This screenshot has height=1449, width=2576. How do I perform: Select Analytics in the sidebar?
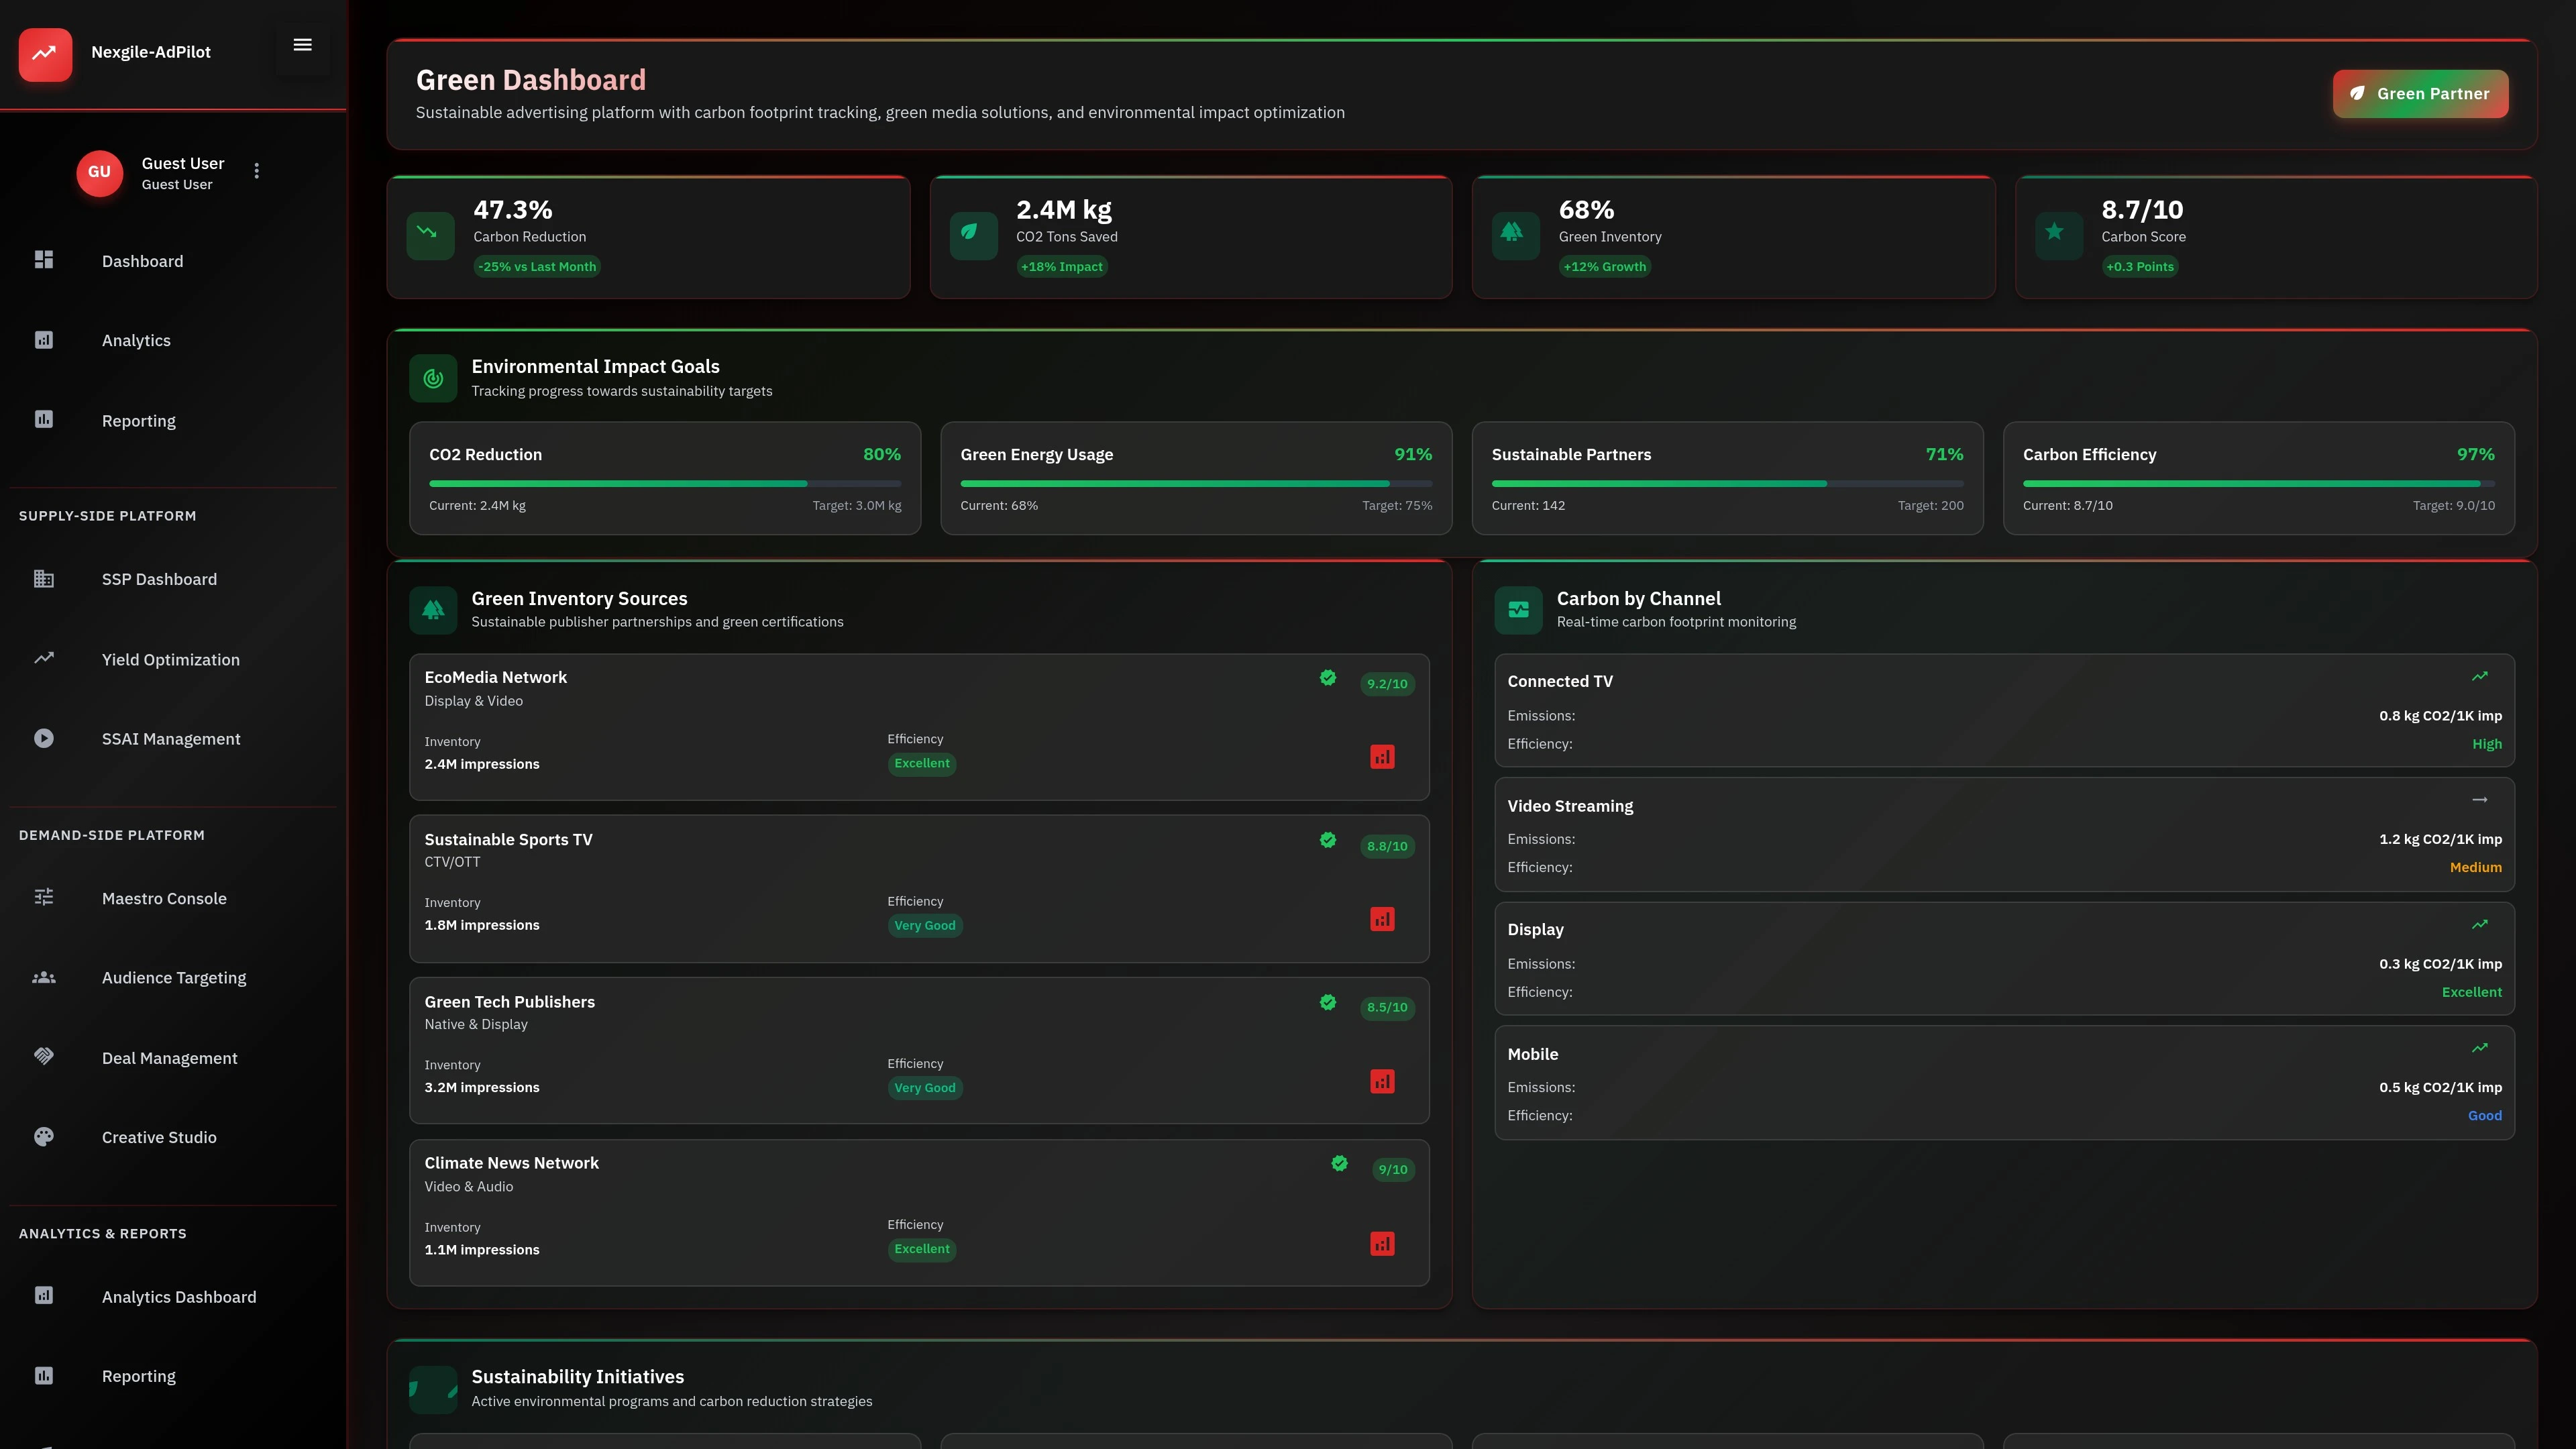(x=135, y=340)
